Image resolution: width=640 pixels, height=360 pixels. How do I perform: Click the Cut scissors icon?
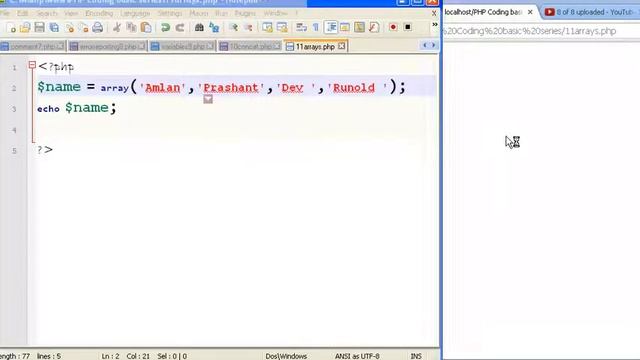pyautogui.click(x=117, y=28)
